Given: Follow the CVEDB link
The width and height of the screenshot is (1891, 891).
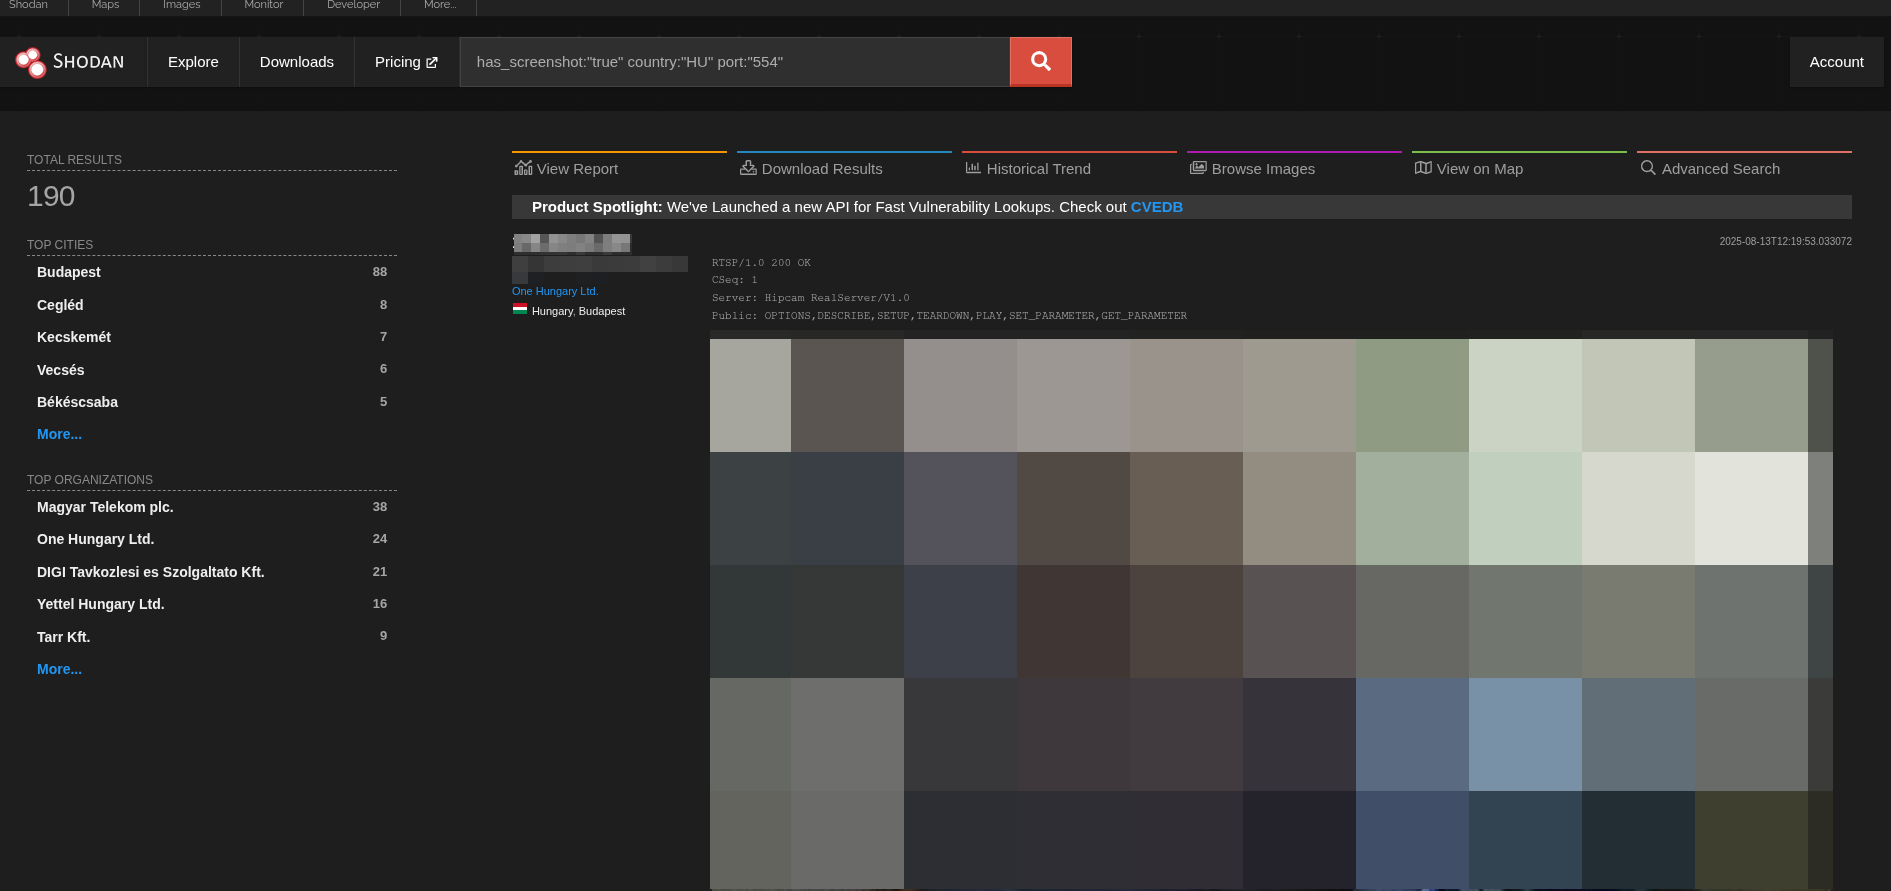Looking at the screenshot, I should pos(1156,207).
